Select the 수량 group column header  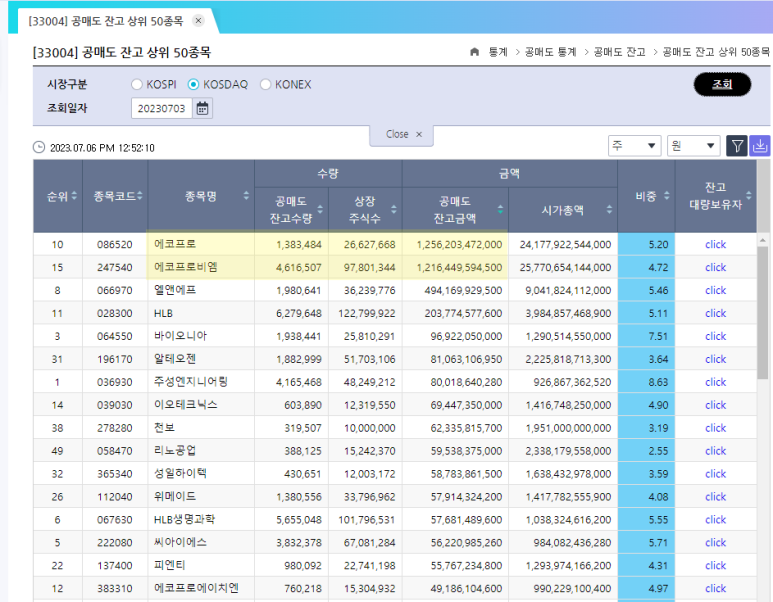(x=328, y=174)
